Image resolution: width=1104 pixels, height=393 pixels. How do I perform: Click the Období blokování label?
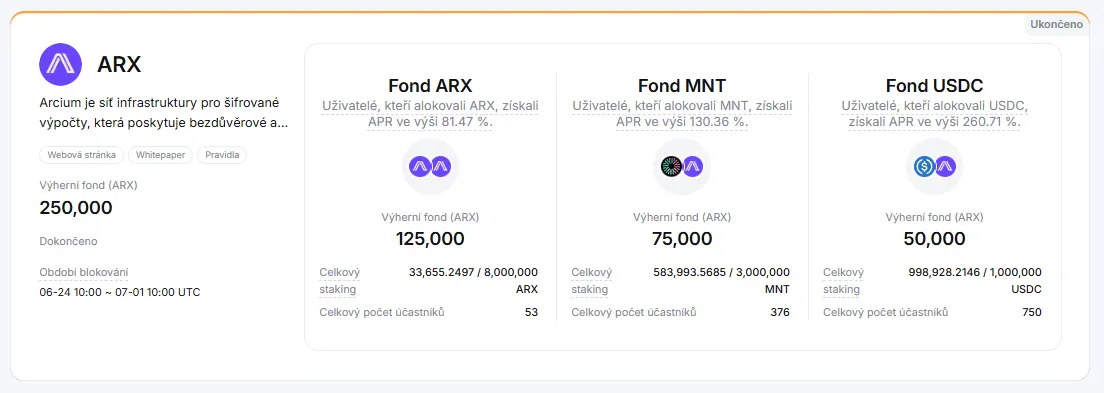[84, 273]
